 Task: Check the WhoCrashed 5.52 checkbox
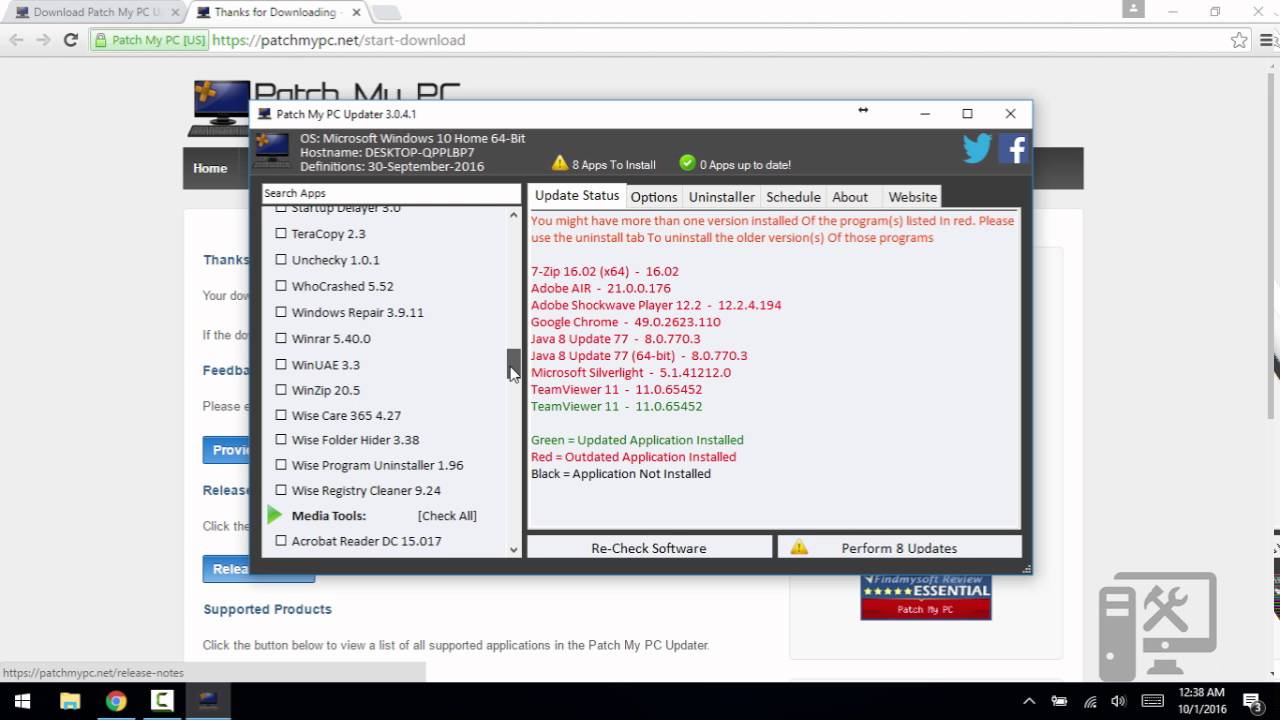[x=281, y=285]
